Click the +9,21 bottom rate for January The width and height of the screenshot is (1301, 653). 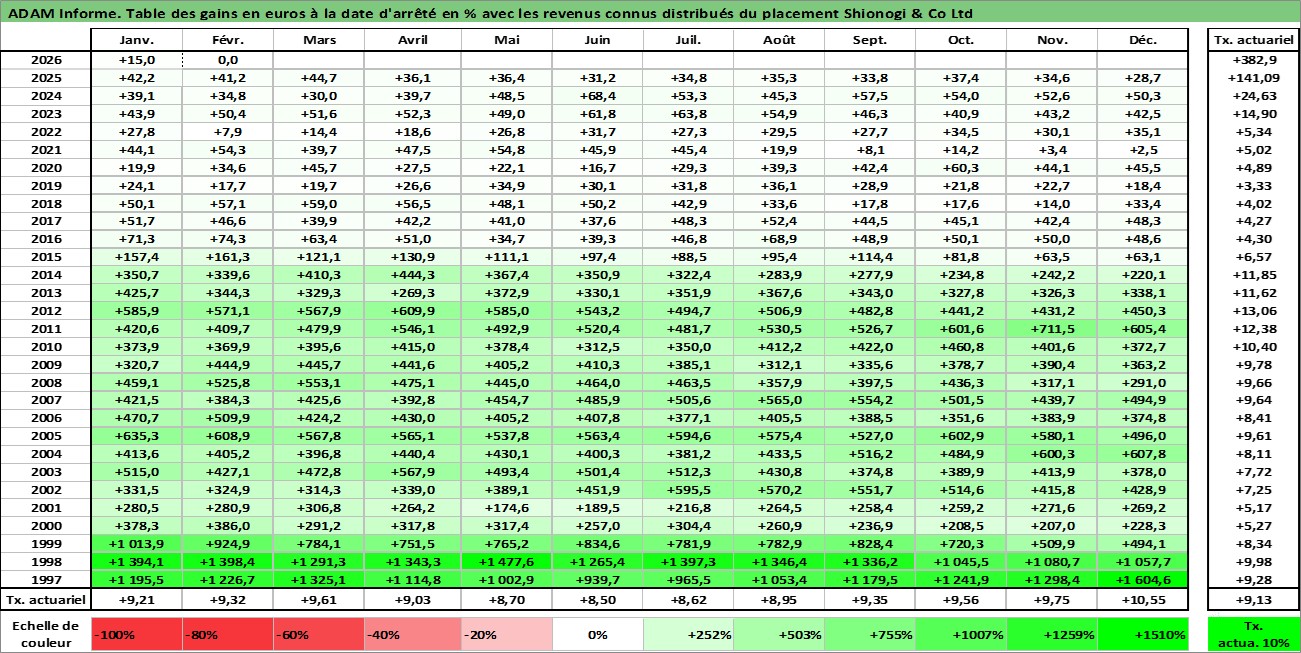(x=137, y=600)
